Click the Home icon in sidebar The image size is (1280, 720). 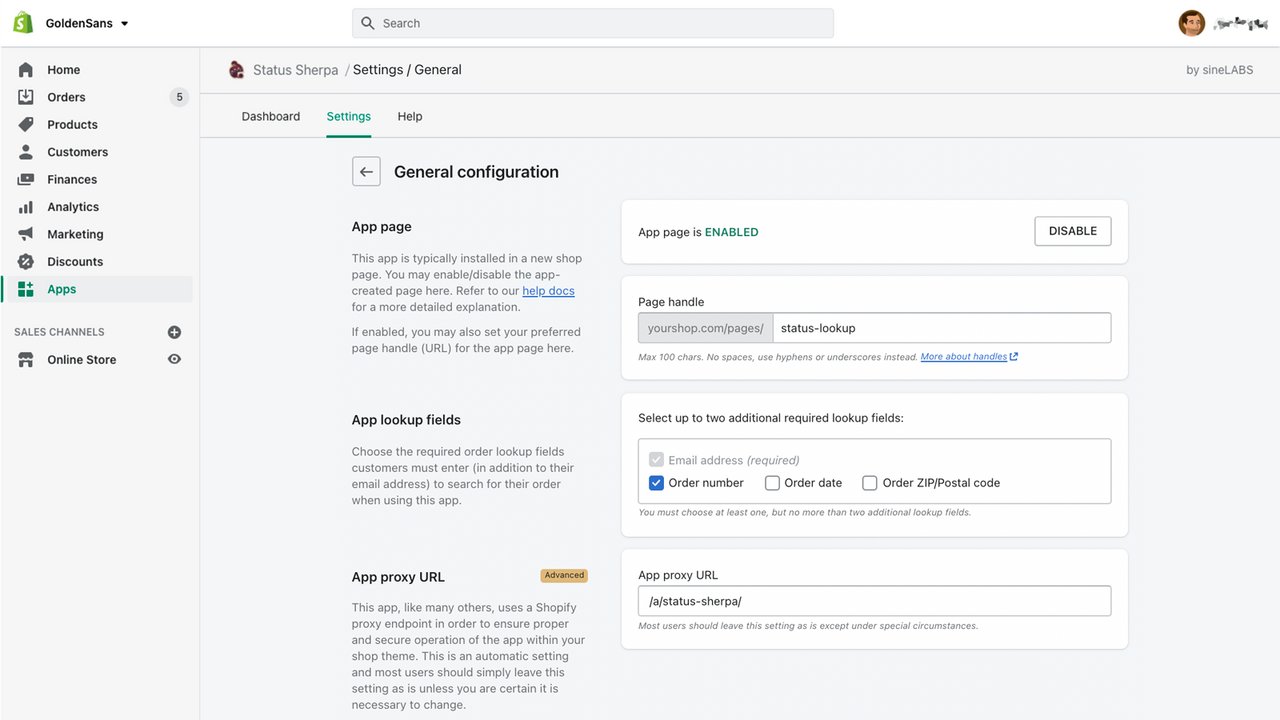click(x=26, y=70)
